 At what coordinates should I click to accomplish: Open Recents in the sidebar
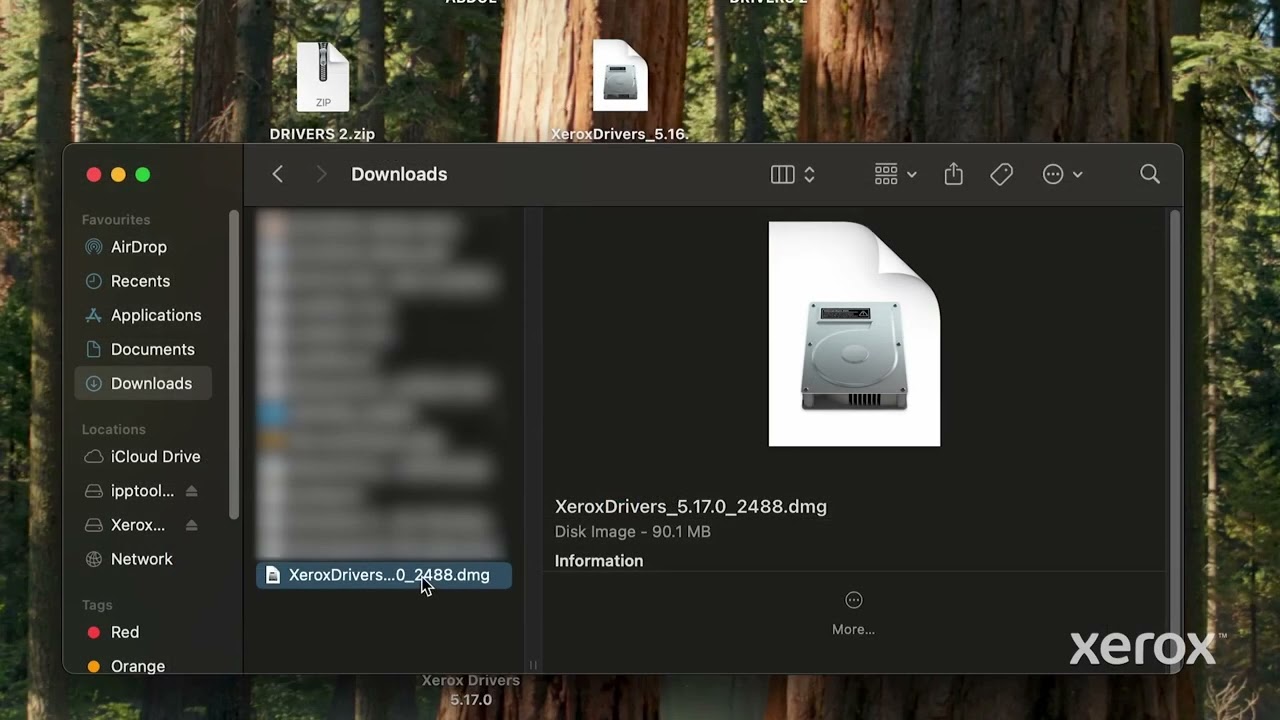click(x=143, y=281)
